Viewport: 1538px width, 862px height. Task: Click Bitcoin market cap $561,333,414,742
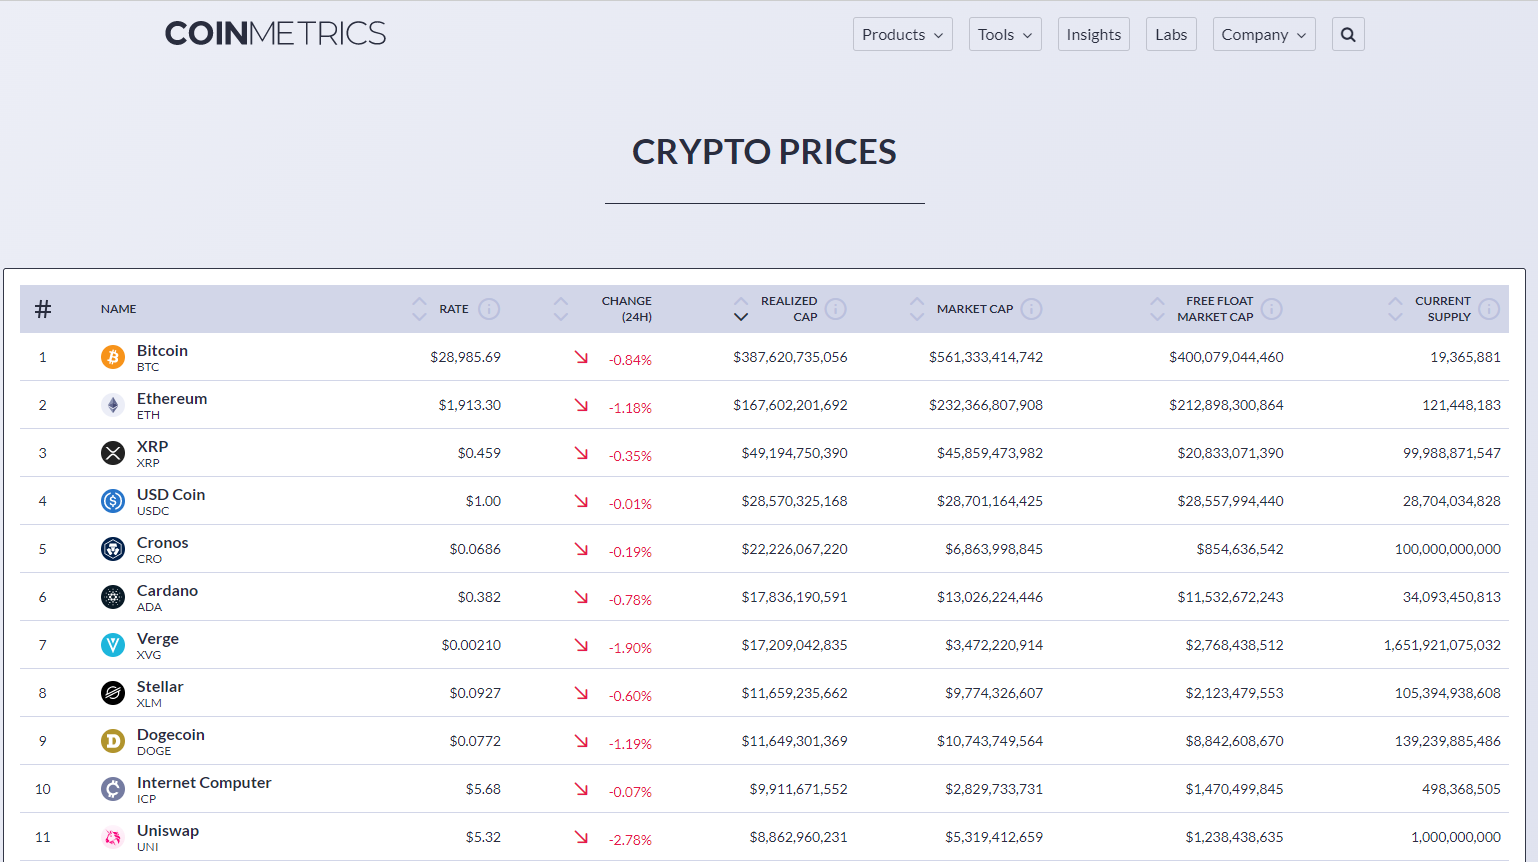click(986, 357)
